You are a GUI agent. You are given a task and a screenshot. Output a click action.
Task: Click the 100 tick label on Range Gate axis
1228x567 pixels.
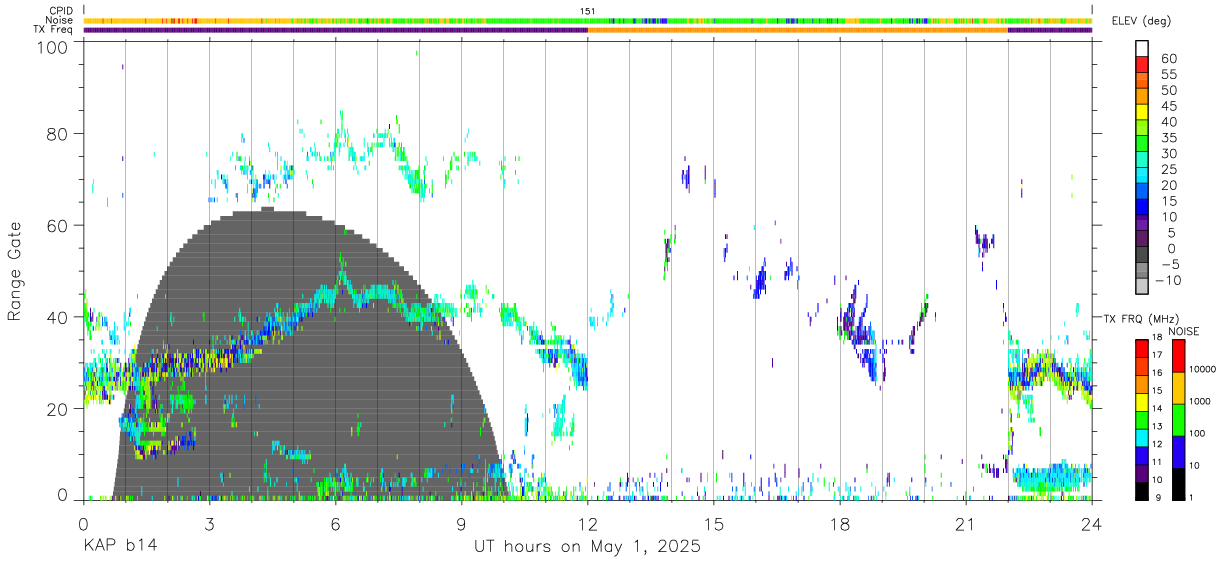pyautogui.click(x=52, y=46)
